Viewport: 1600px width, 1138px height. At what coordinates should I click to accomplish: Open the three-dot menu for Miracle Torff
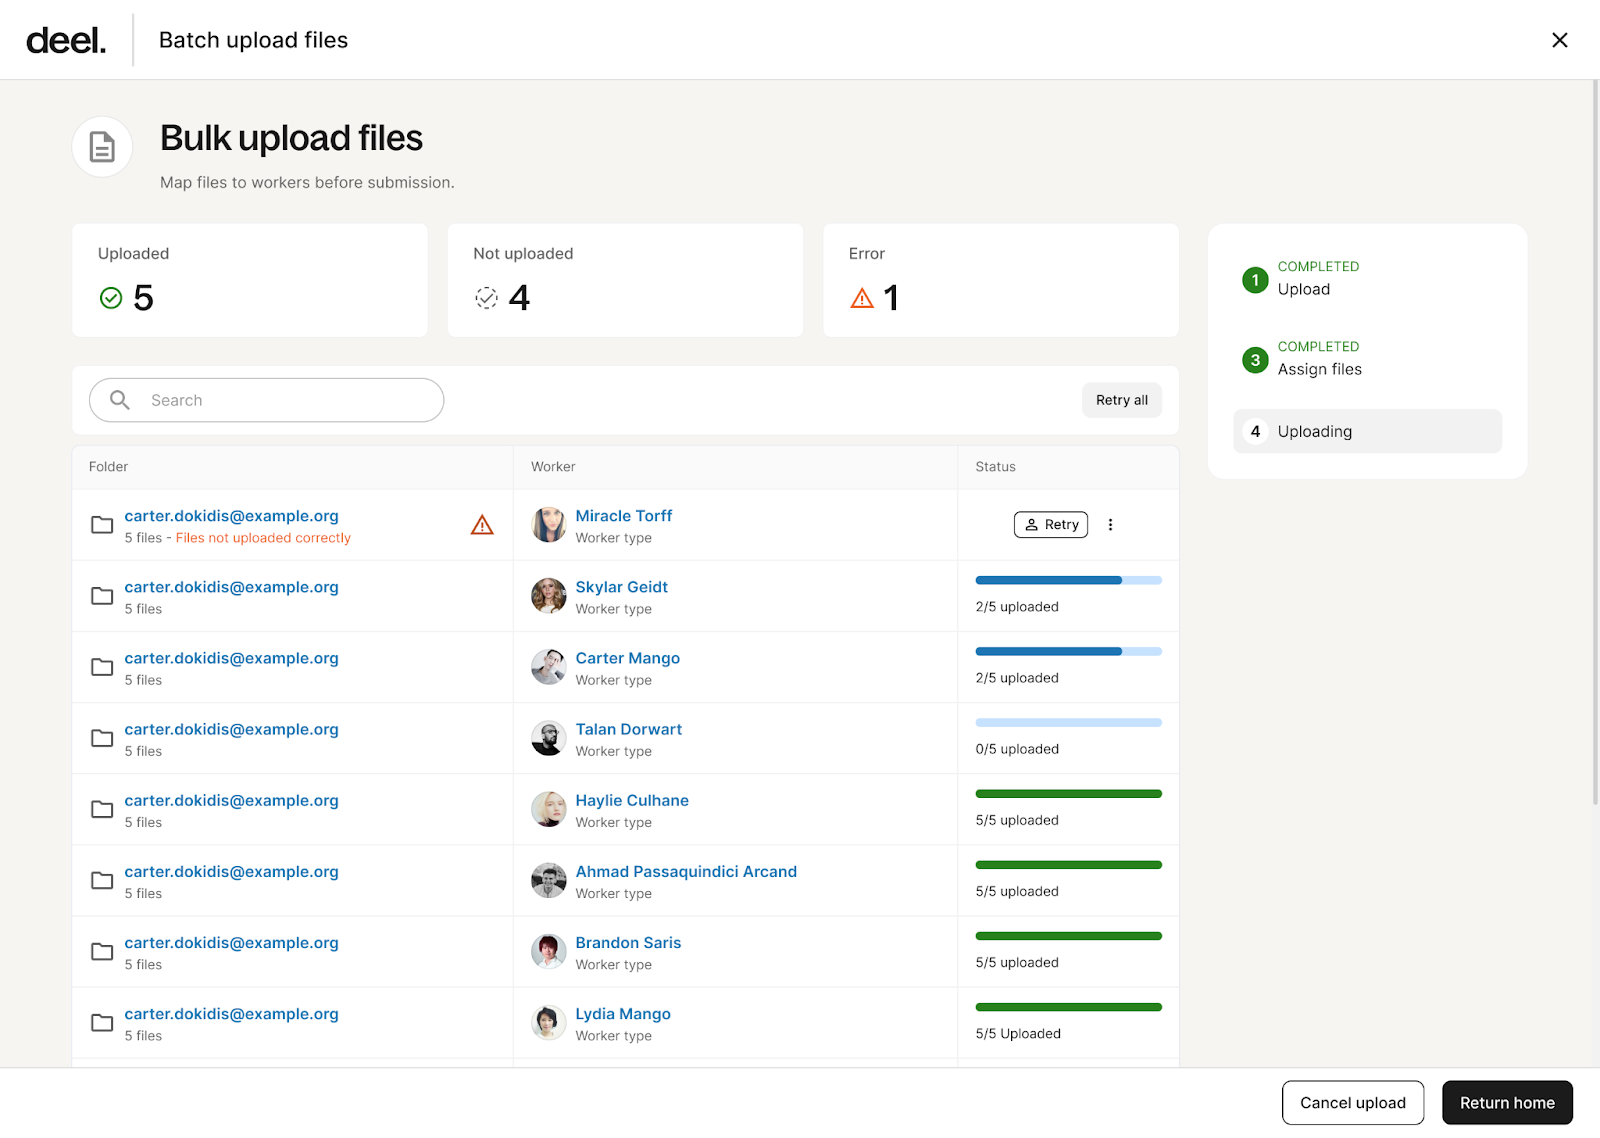1110,525
